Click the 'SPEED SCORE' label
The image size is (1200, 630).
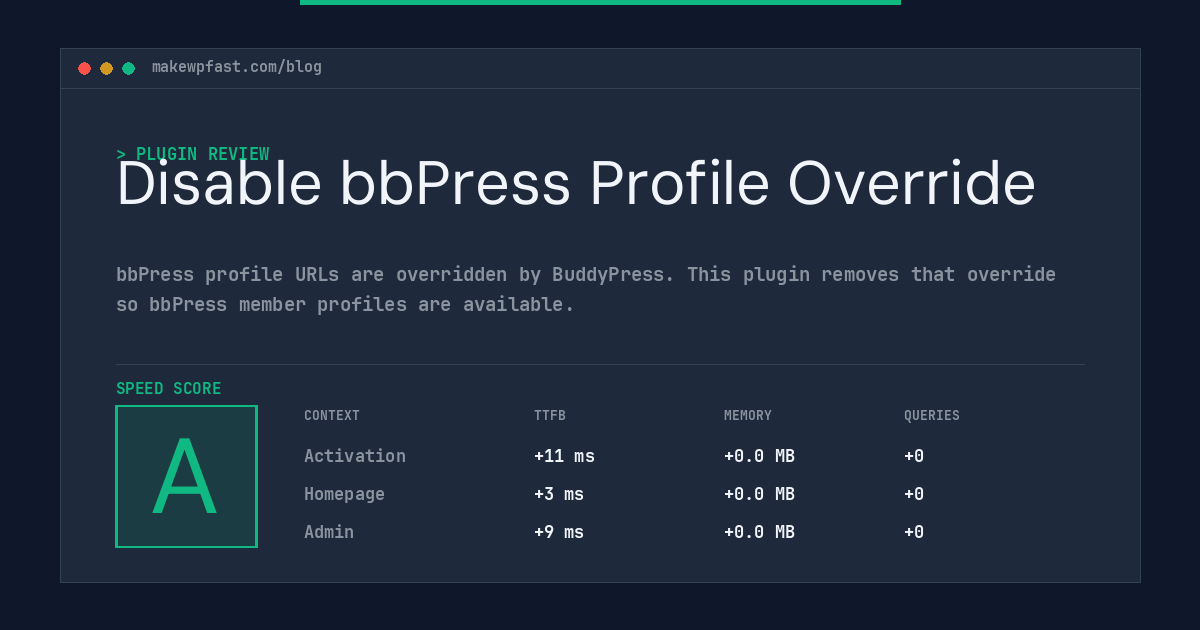pyautogui.click(x=169, y=389)
